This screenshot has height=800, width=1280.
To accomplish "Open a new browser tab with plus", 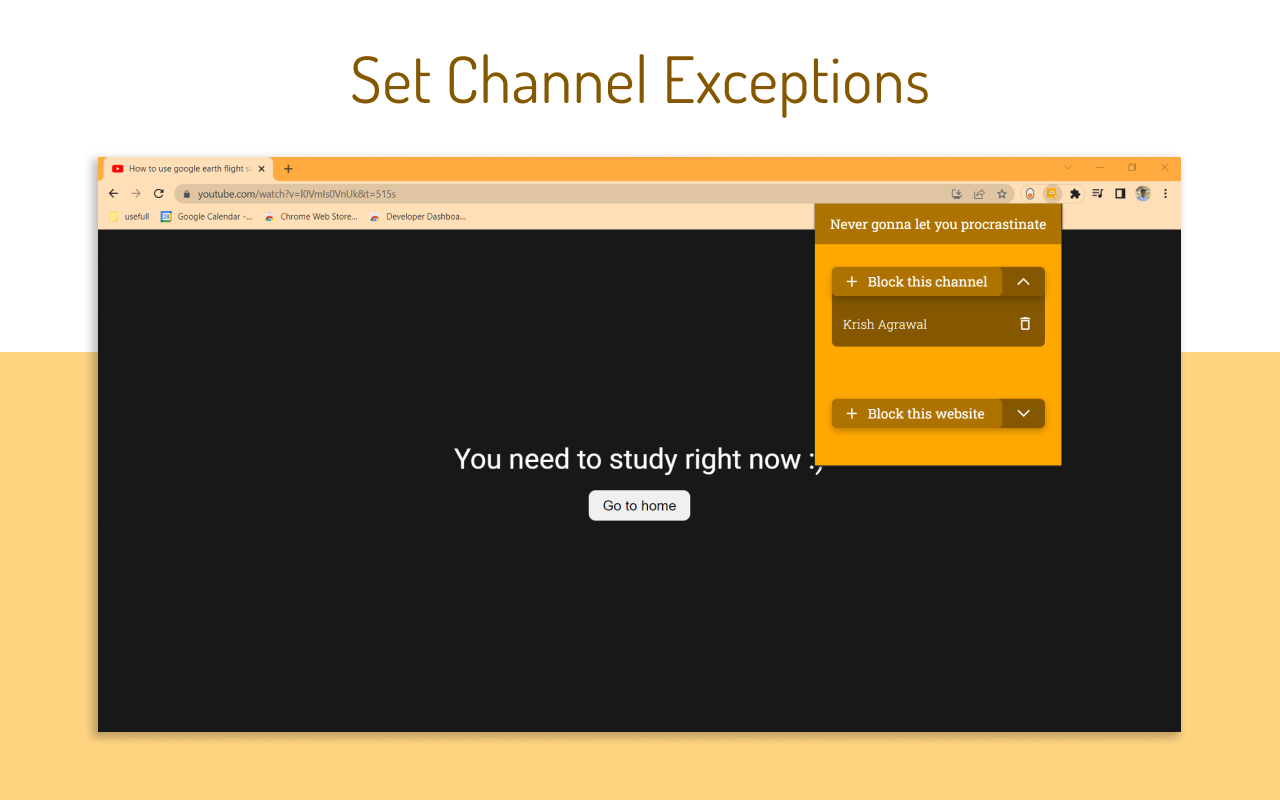I will coord(288,169).
